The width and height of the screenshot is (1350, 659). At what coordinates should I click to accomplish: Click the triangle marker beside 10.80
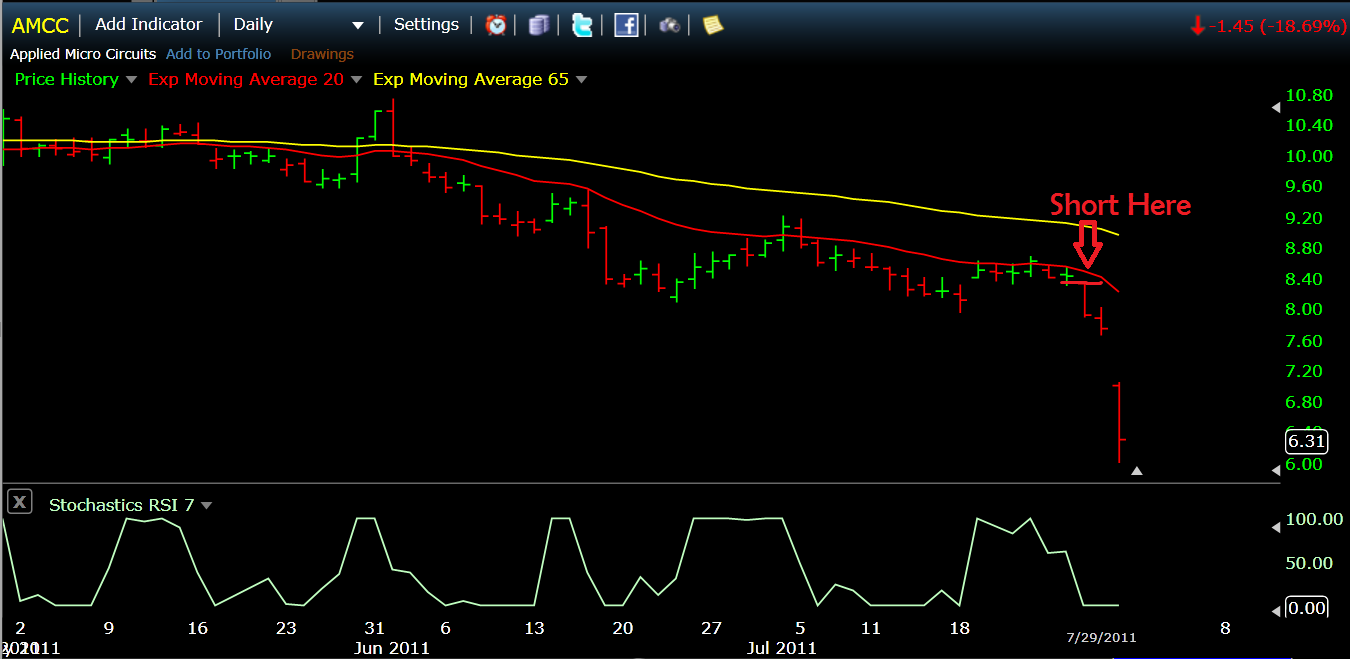click(x=1274, y=106)
